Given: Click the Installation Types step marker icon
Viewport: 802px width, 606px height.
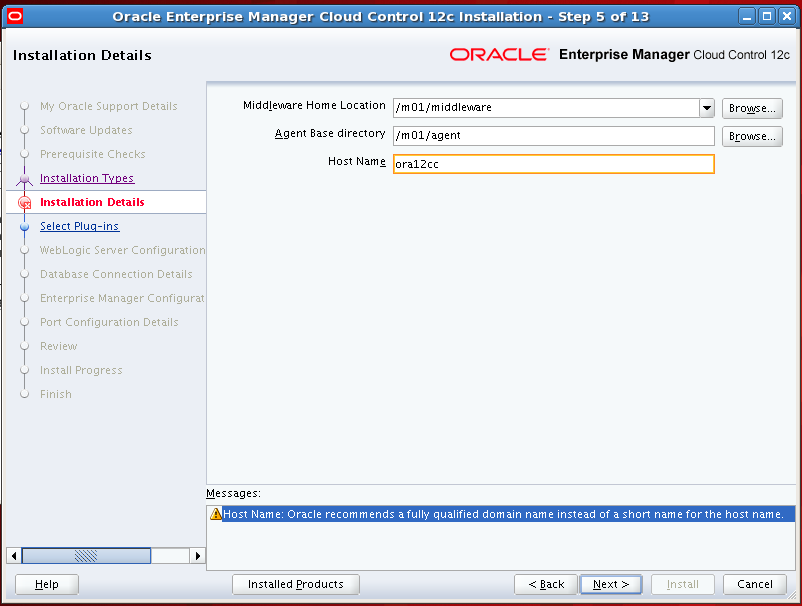Looking at the screenshot, I should click(25, 179).
